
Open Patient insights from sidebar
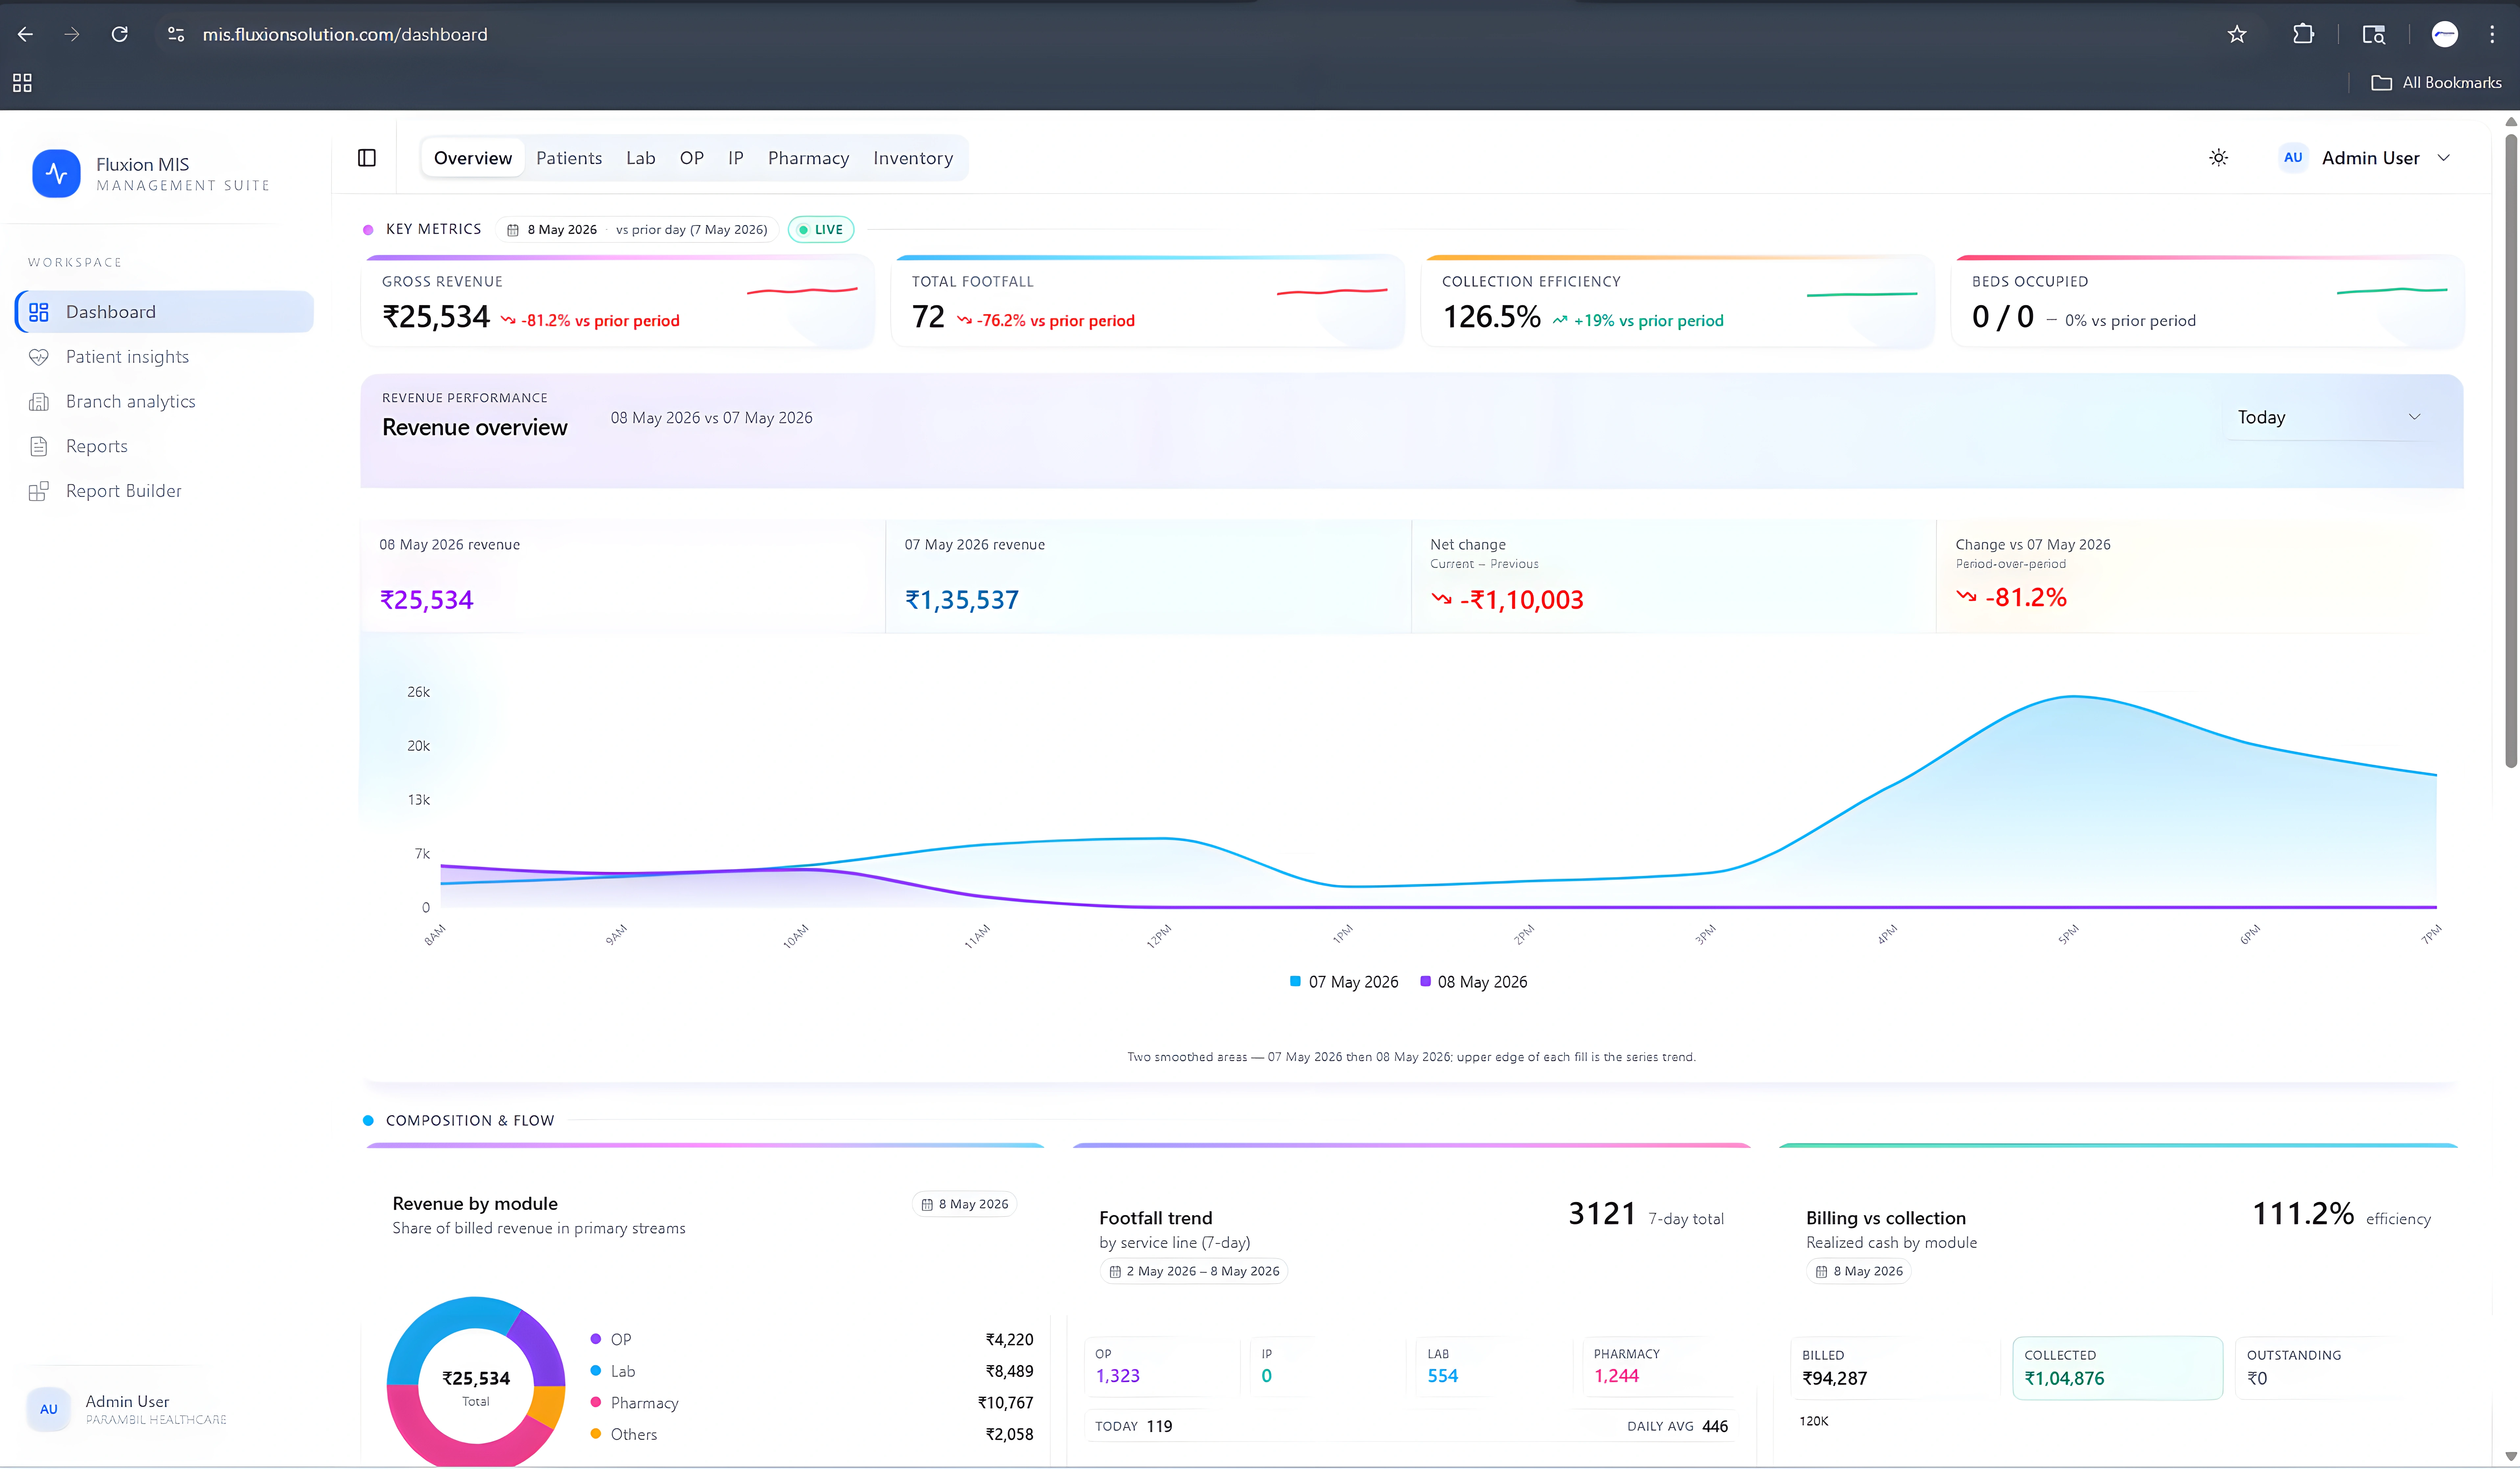click(127, 357)
